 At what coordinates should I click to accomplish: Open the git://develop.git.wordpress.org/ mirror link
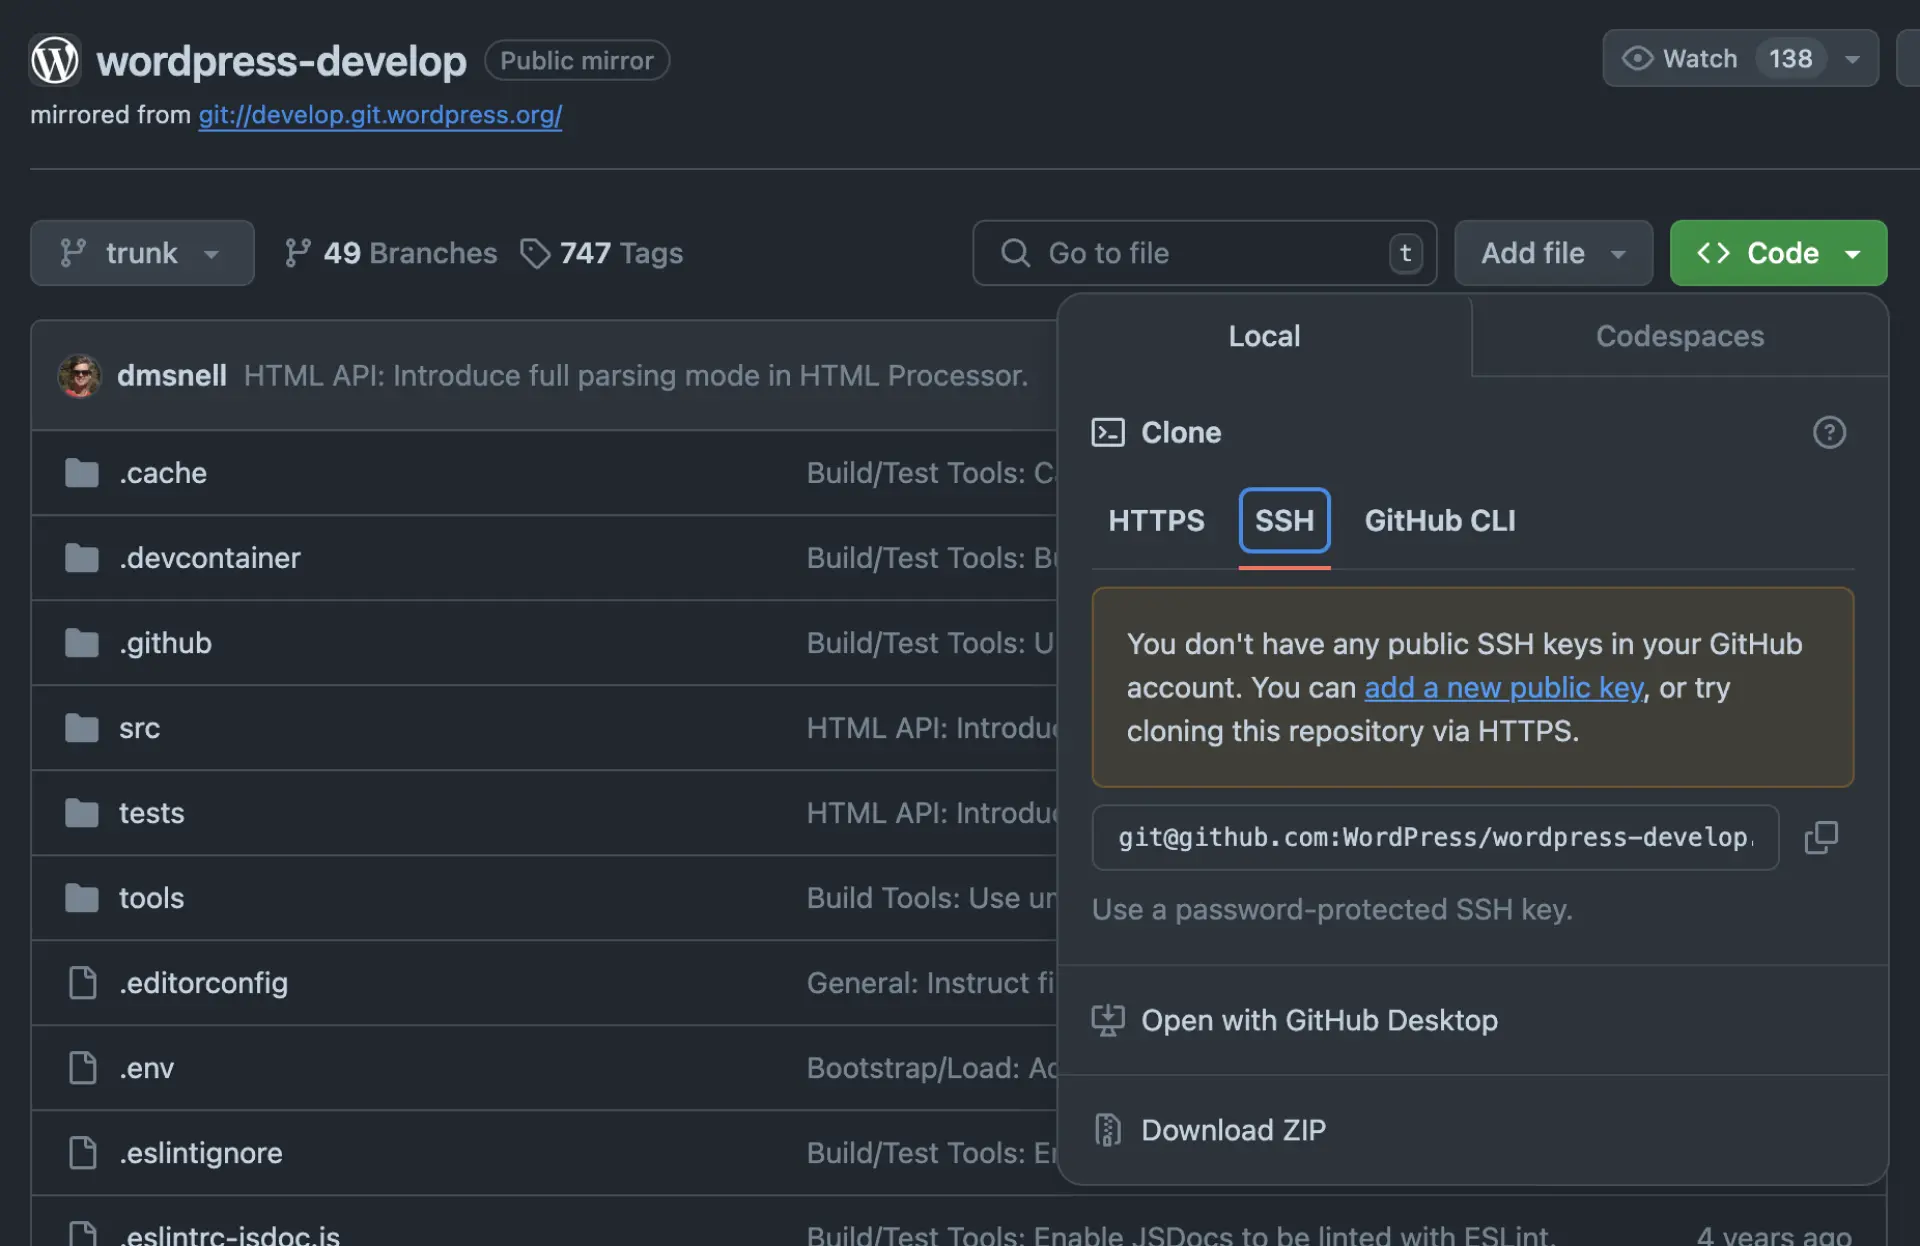pyautogui.click(x=380, y=115)
